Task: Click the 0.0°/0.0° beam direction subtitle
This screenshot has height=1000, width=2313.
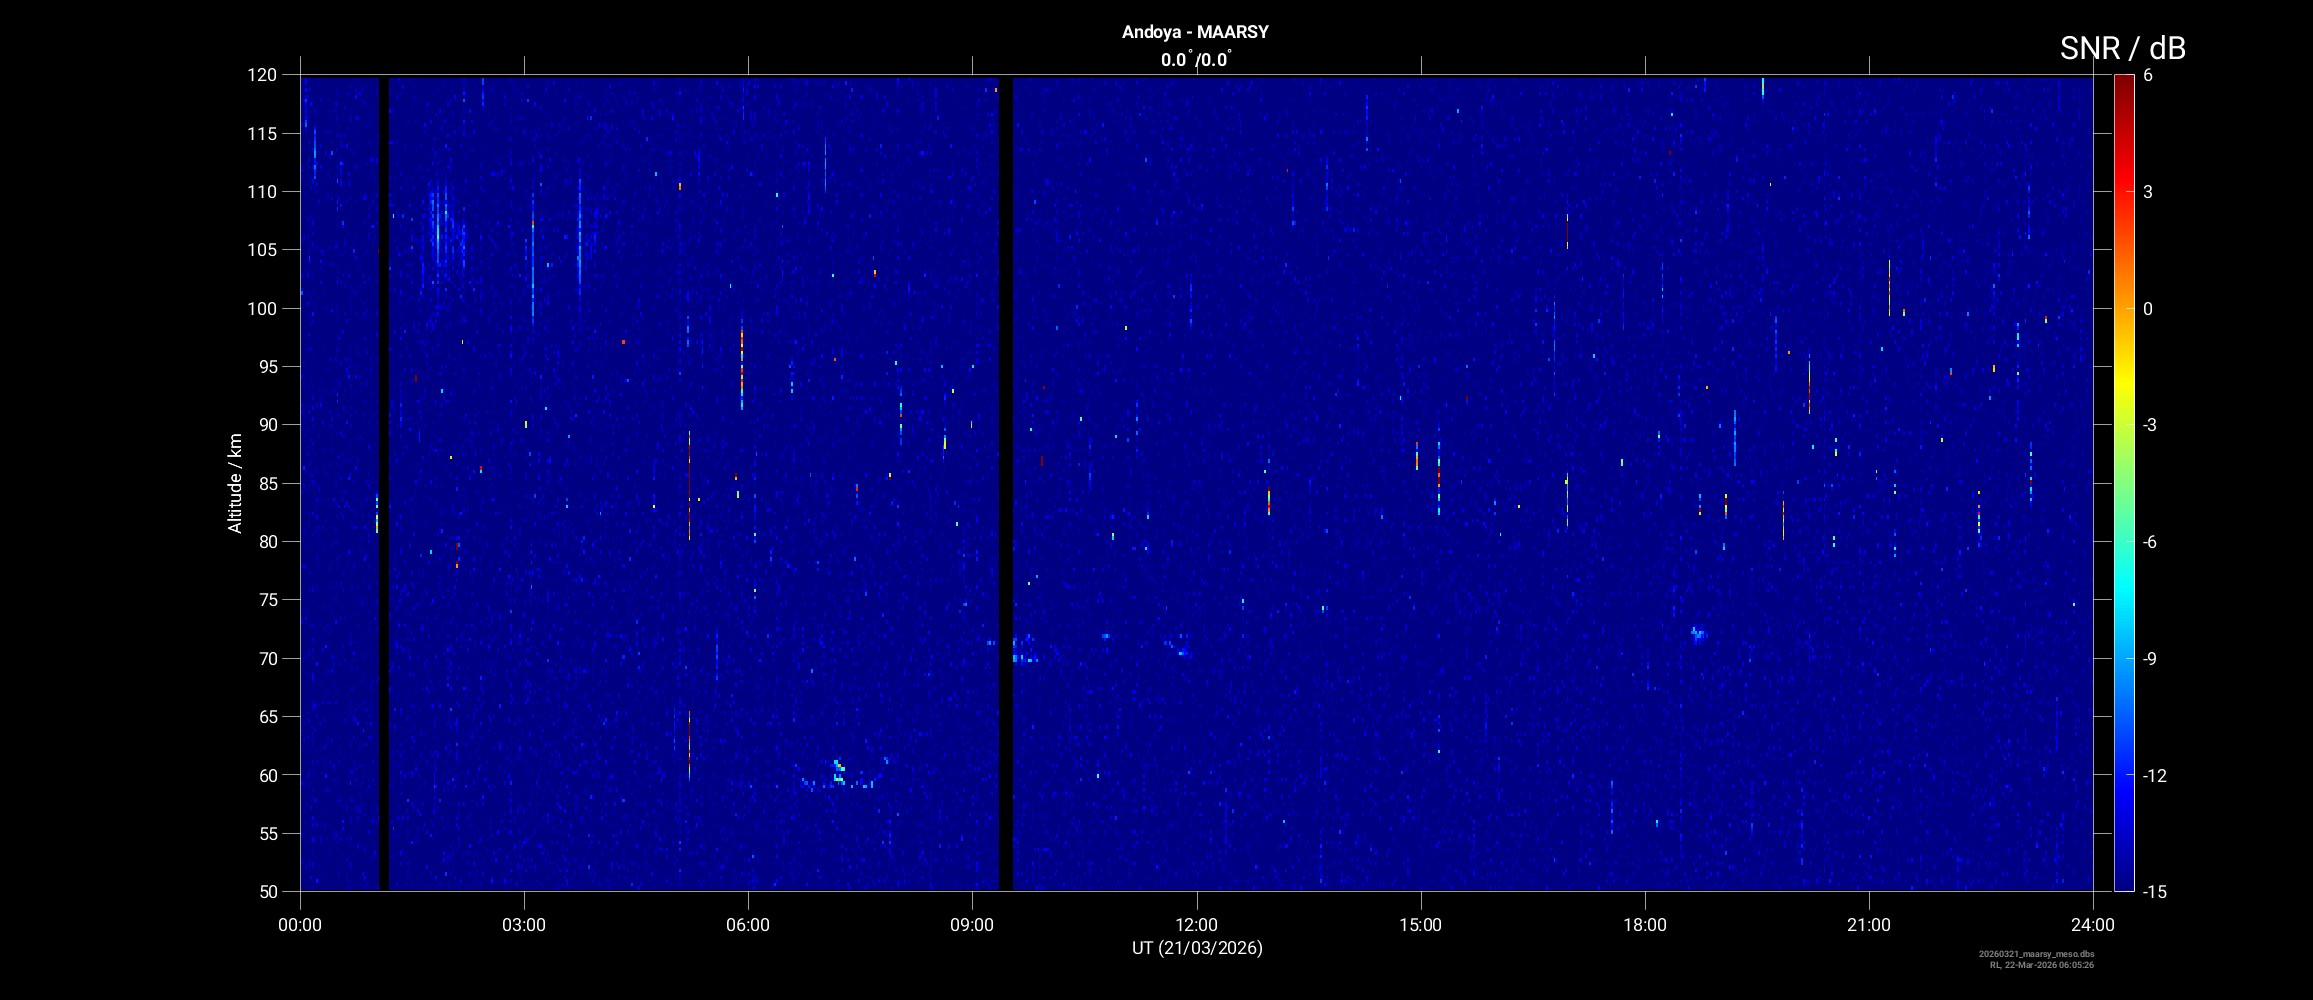Action: pos(1195,60)
